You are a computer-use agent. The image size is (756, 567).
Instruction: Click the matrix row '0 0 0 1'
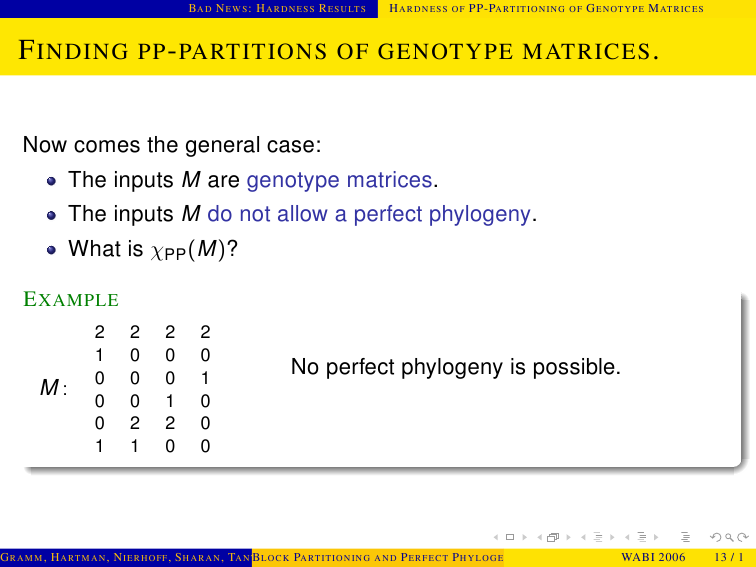pyautogui.click(x=152, y=378)
